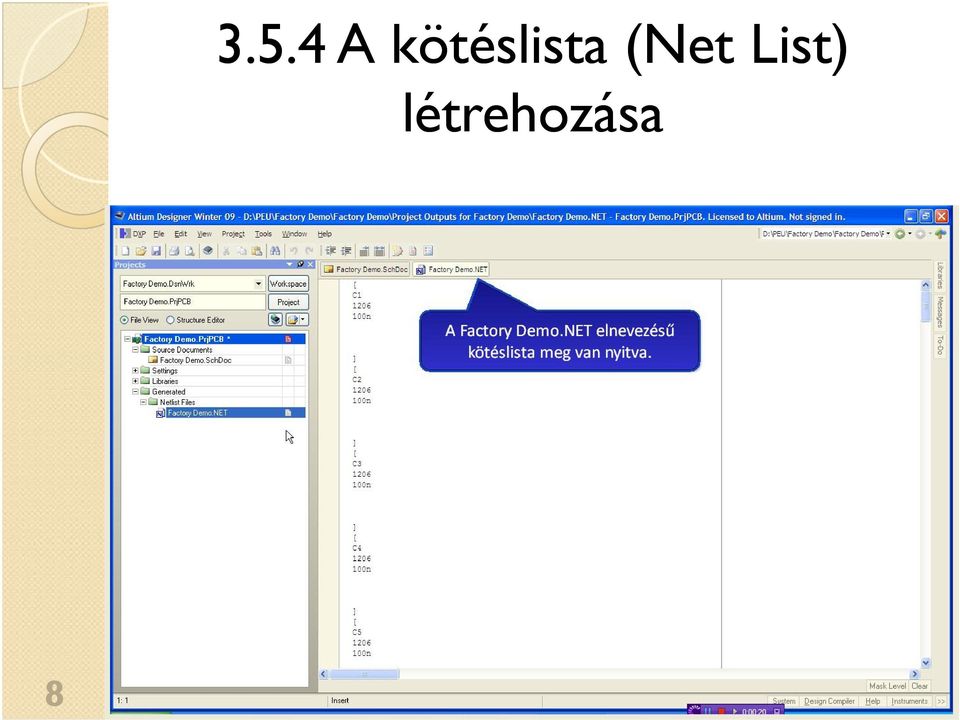Print the document via toolbar icon
This screenshot has width=960, height=720.
coord(174,251)
